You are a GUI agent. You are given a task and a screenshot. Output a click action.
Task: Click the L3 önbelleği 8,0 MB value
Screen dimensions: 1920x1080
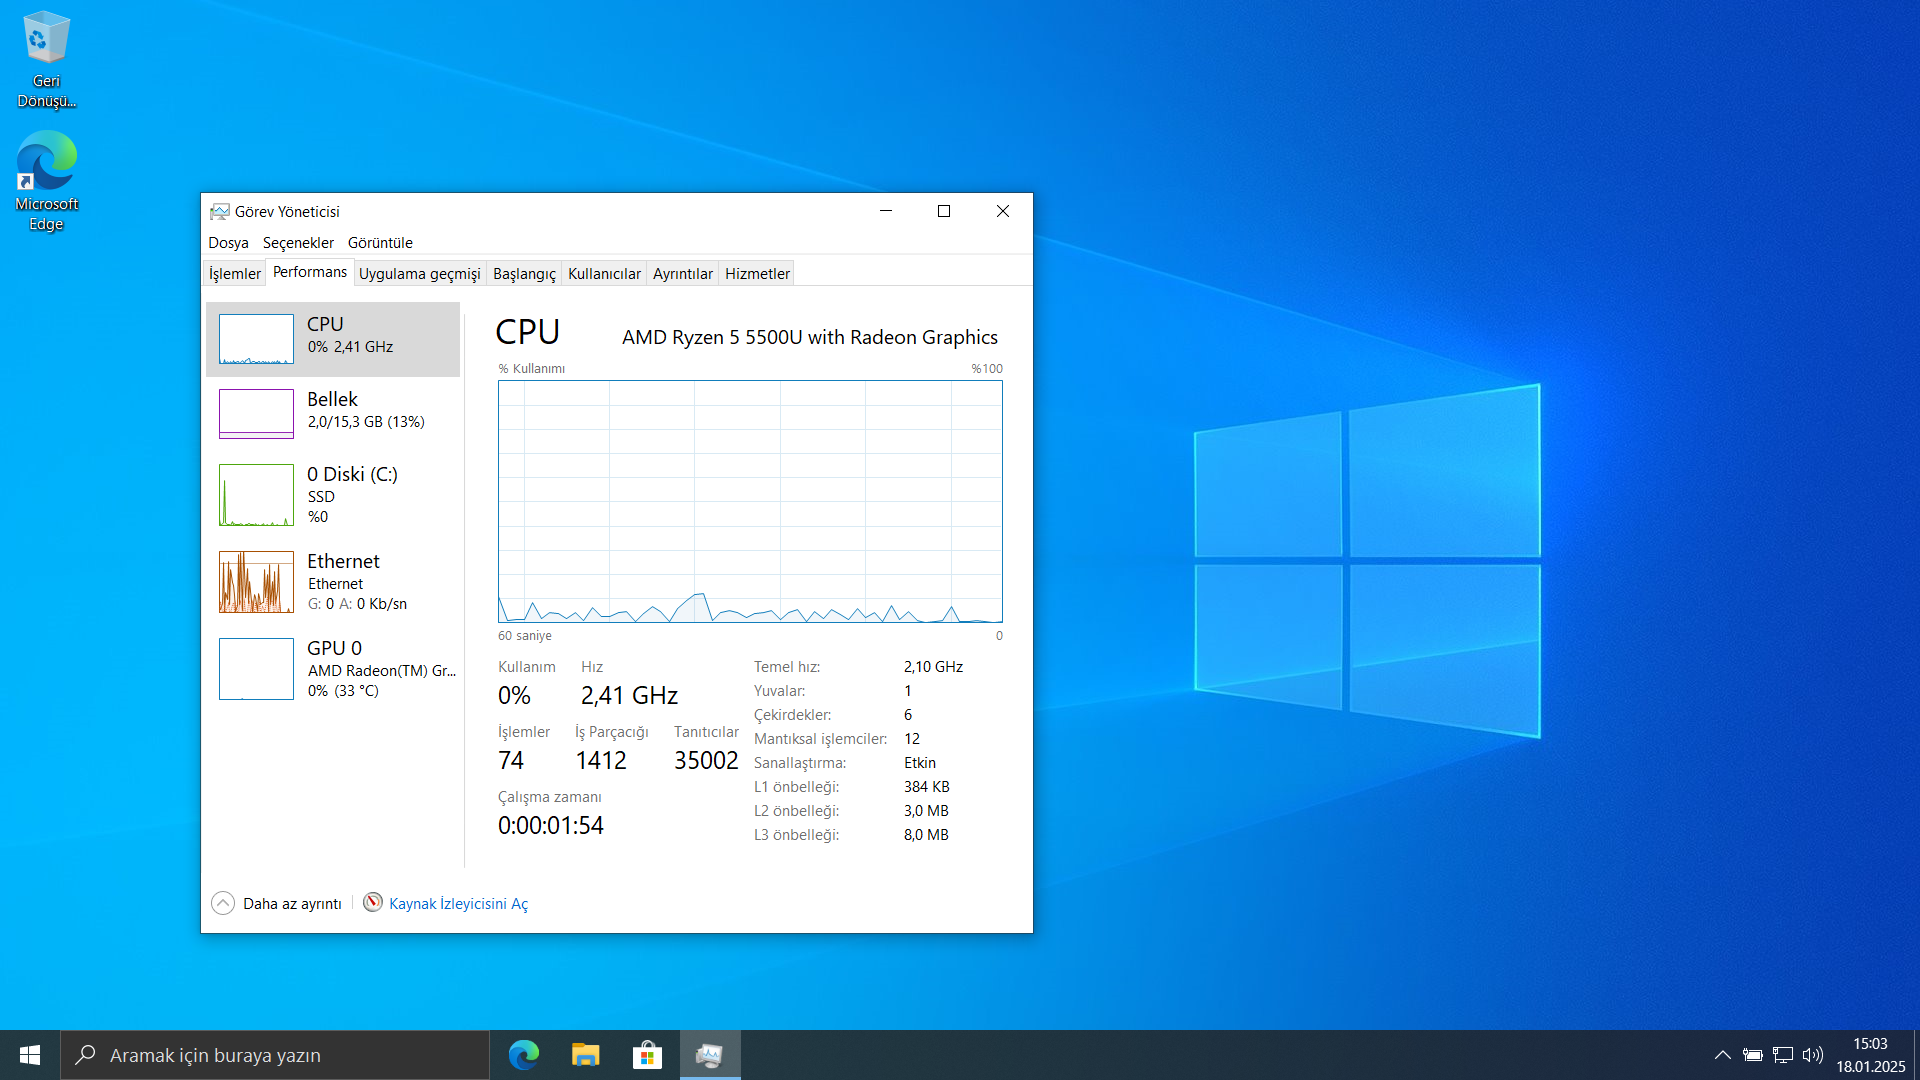click(926, 834)
